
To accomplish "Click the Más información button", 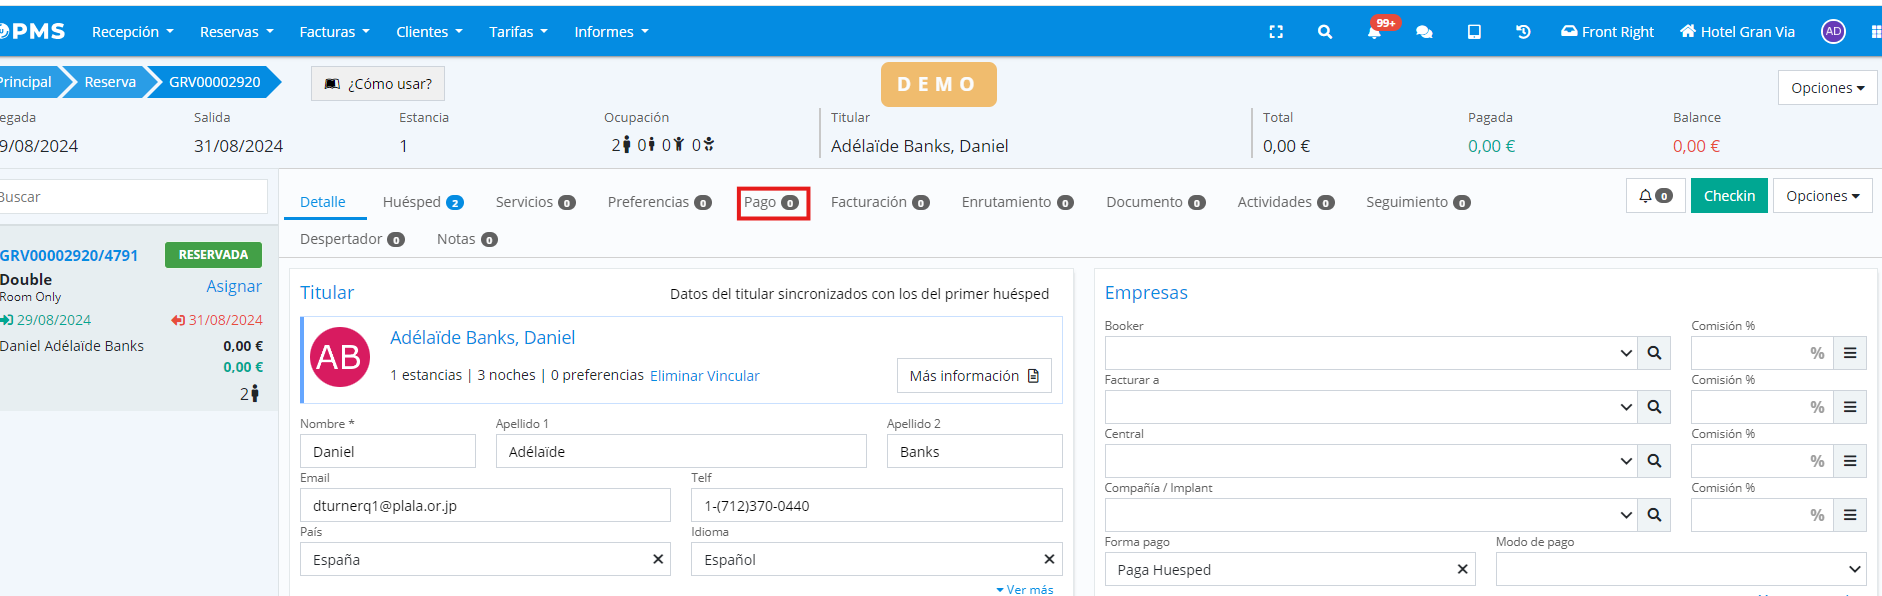I will 973,376.
